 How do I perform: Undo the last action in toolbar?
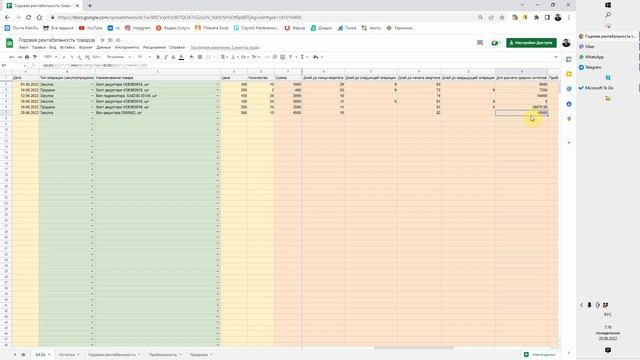11,57
